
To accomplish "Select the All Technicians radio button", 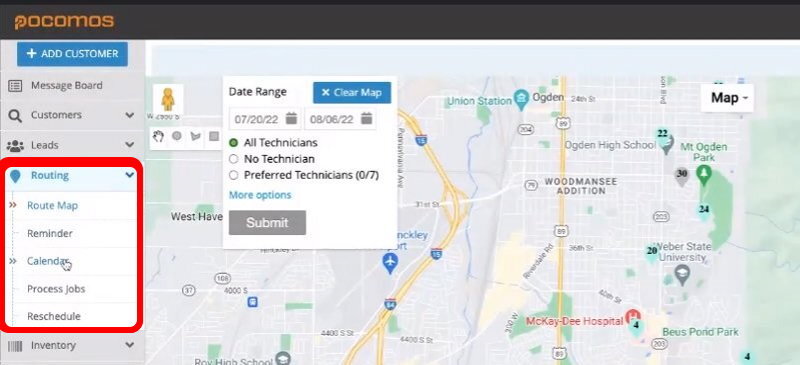I will (x=234, y=142).
